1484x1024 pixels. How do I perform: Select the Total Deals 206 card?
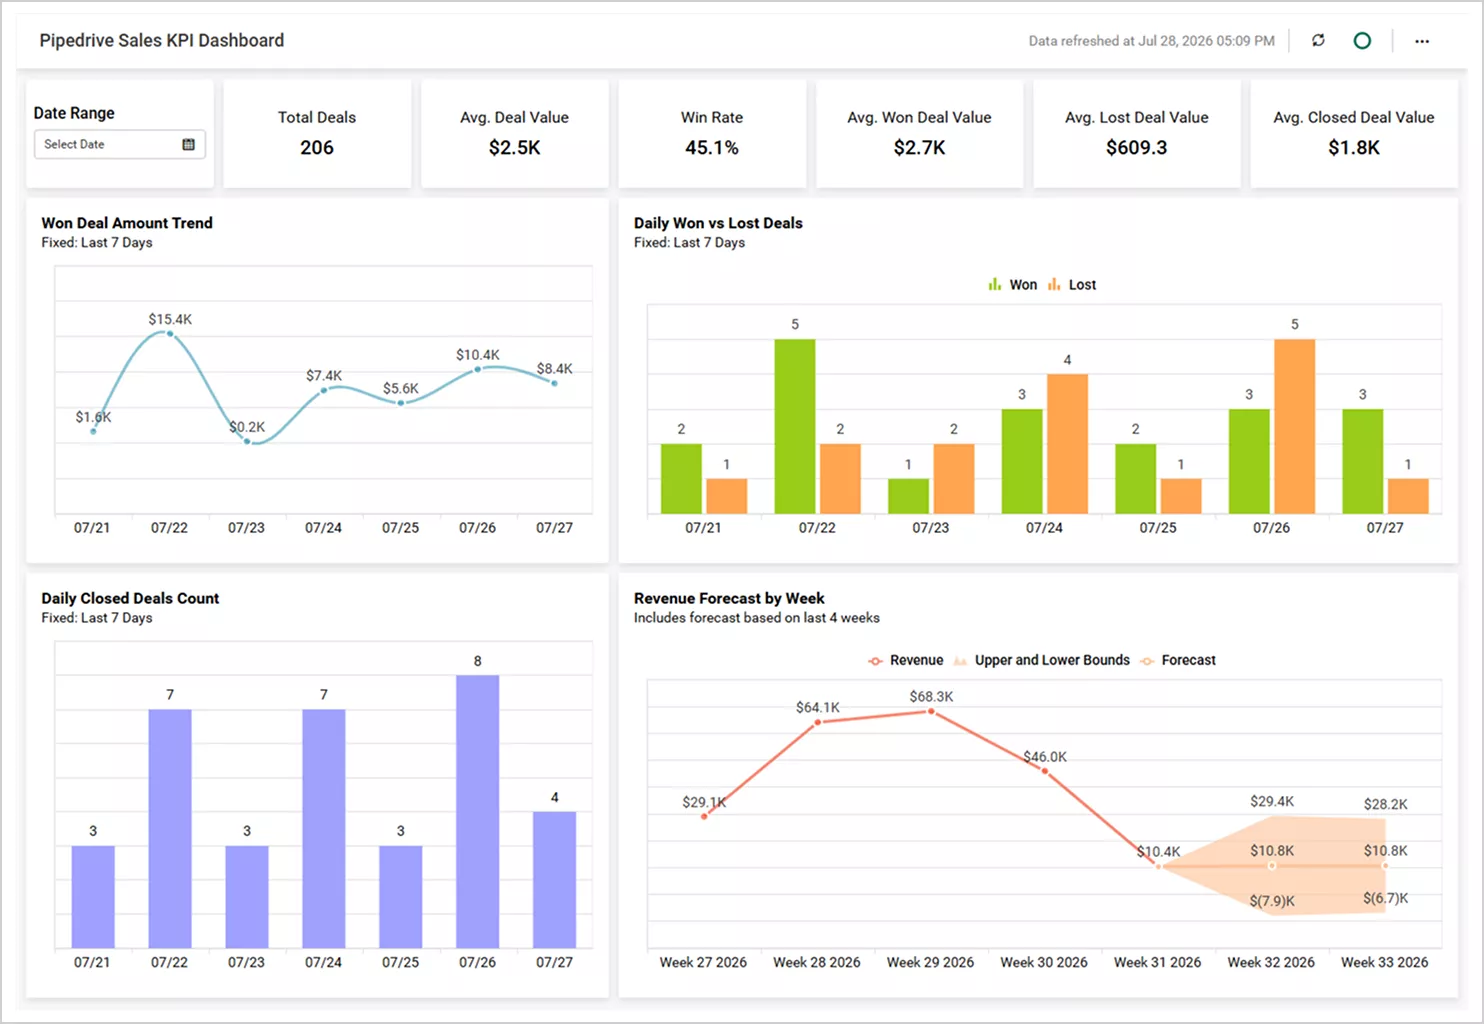317,133
